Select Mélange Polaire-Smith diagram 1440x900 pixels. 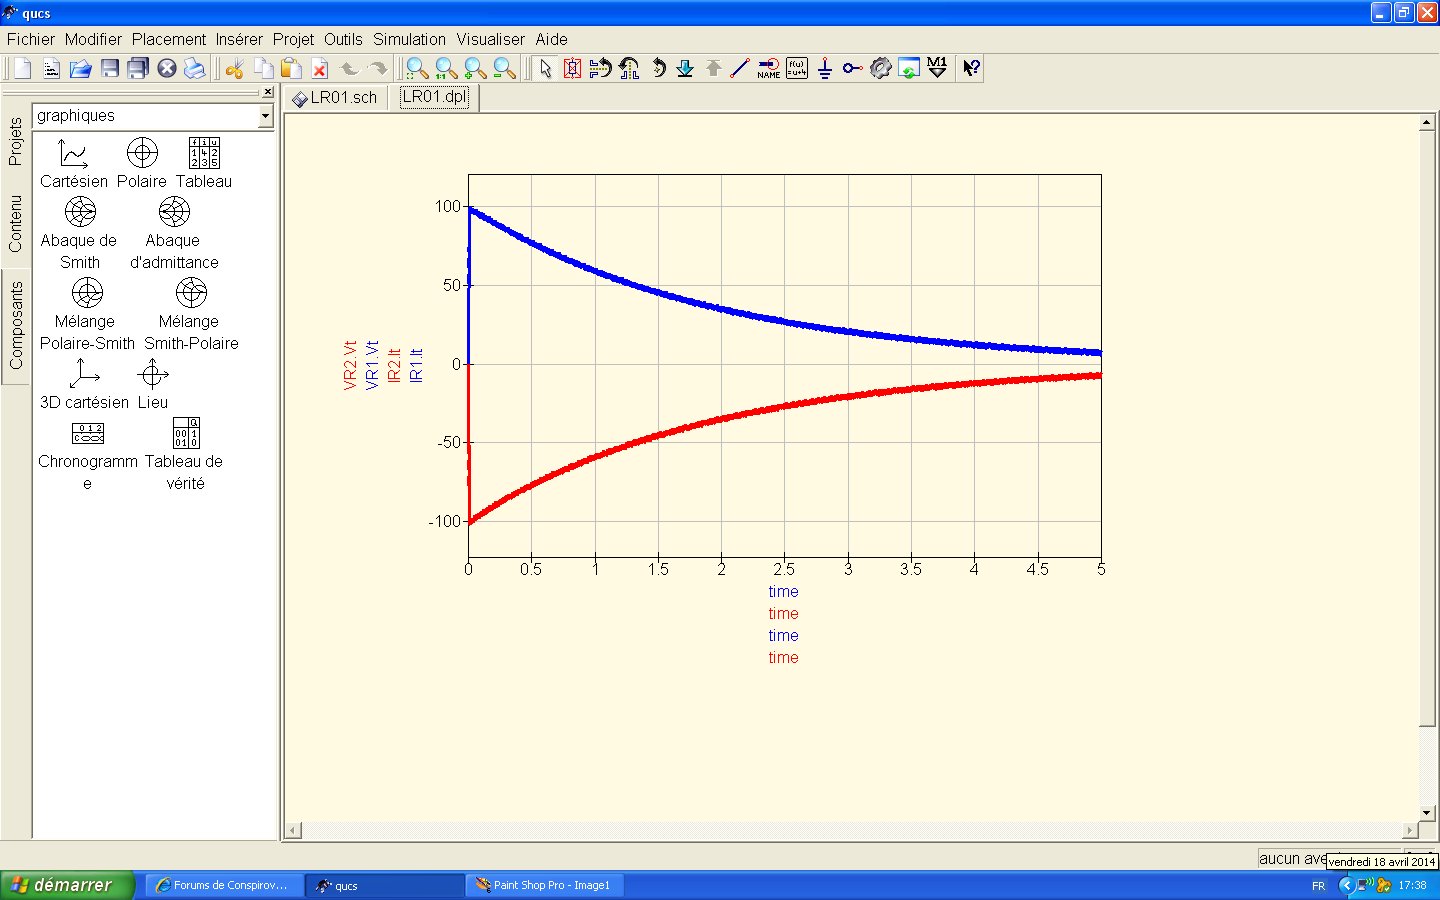(x=87, y=315)
